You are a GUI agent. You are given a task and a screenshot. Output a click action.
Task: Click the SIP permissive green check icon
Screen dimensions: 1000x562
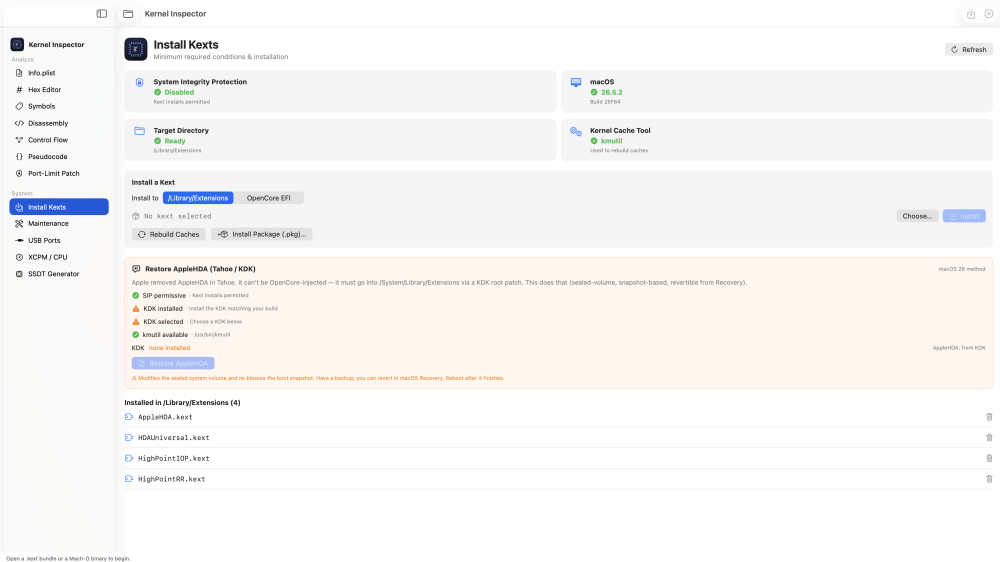pos(136,295)
